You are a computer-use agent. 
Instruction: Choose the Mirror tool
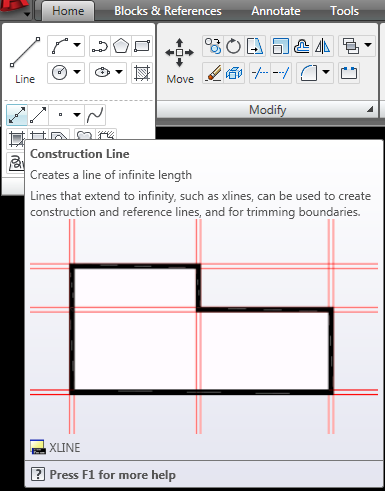(323, 46)
